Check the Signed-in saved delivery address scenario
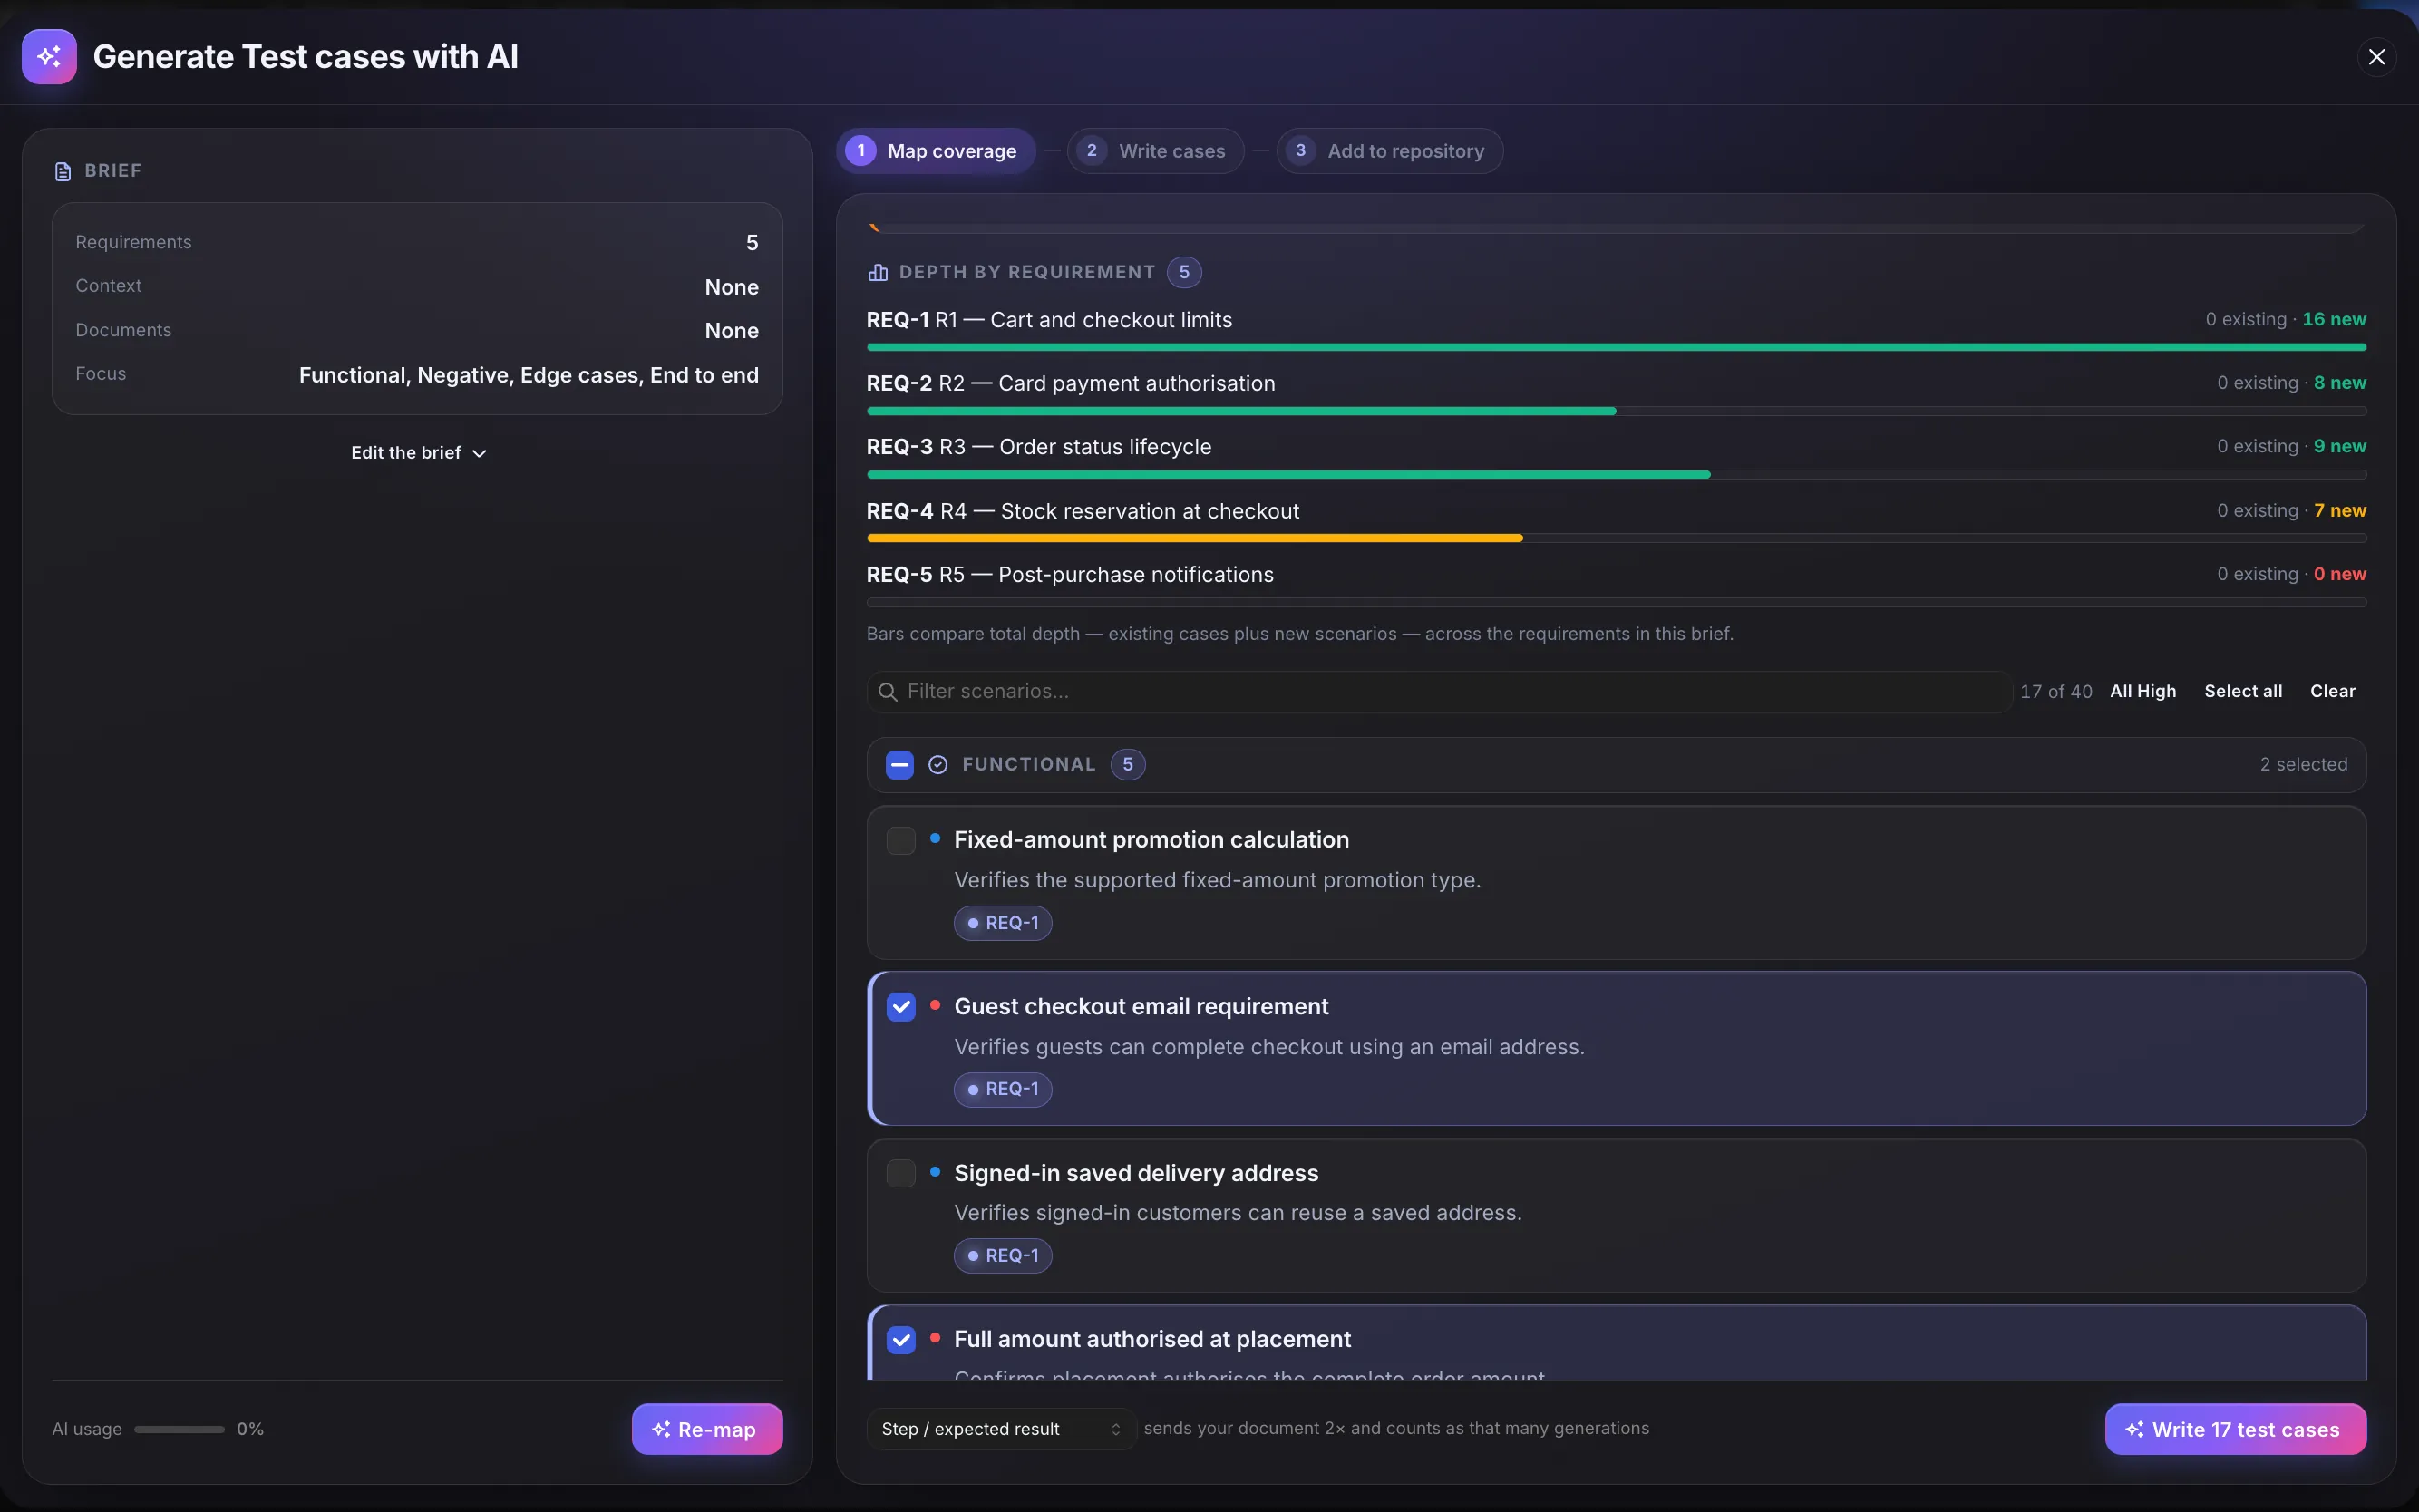The image size is (2419, 1512). [x=901, y=1173]
